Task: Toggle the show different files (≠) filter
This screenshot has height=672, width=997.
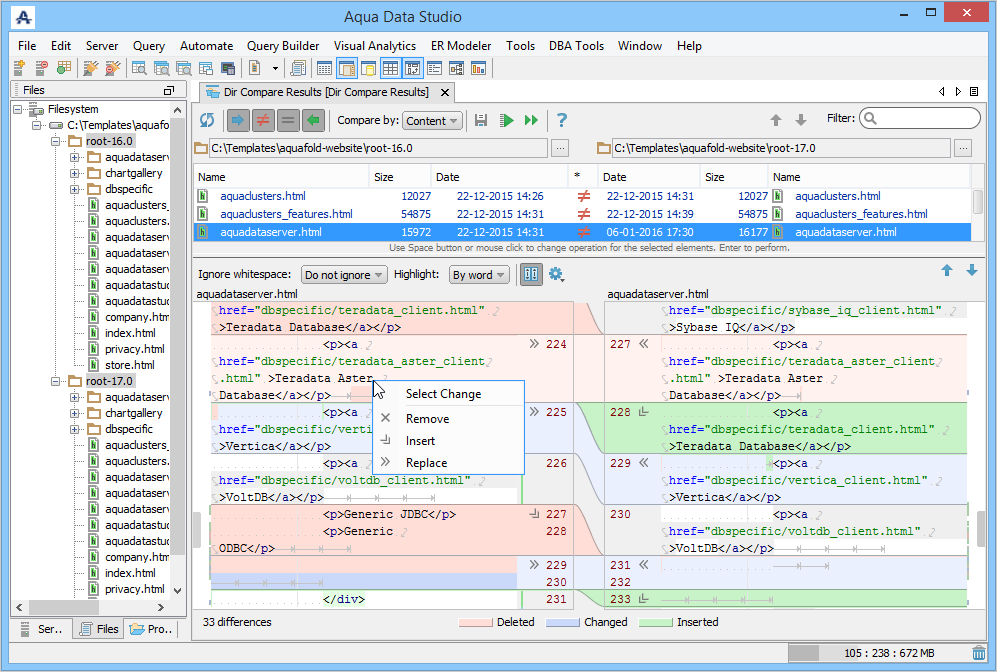Action: coord(262,120)
